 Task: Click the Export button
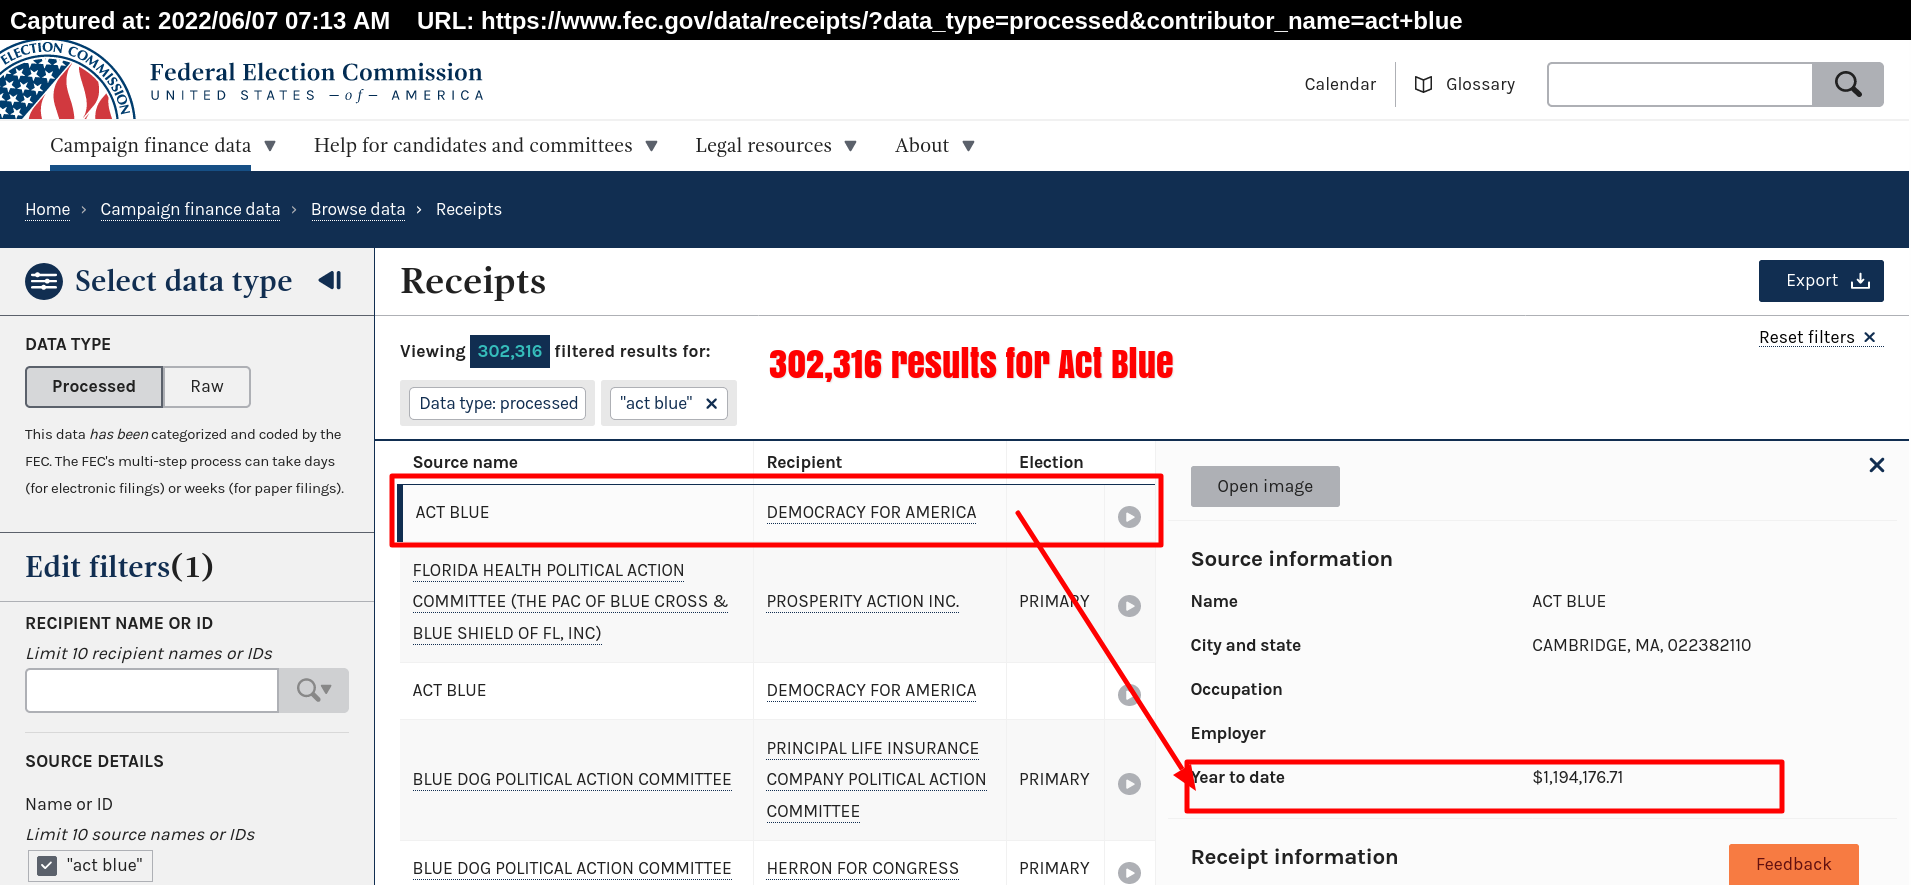click(1821, 281)
